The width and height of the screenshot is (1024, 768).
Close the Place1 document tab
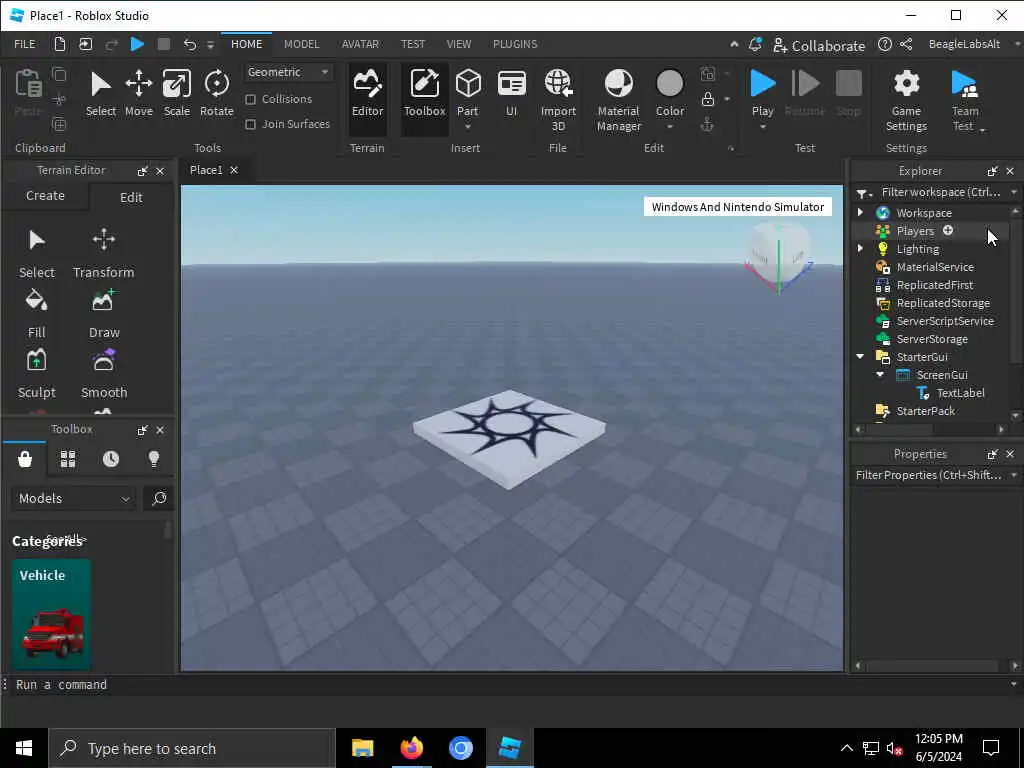tap(234, 170)
